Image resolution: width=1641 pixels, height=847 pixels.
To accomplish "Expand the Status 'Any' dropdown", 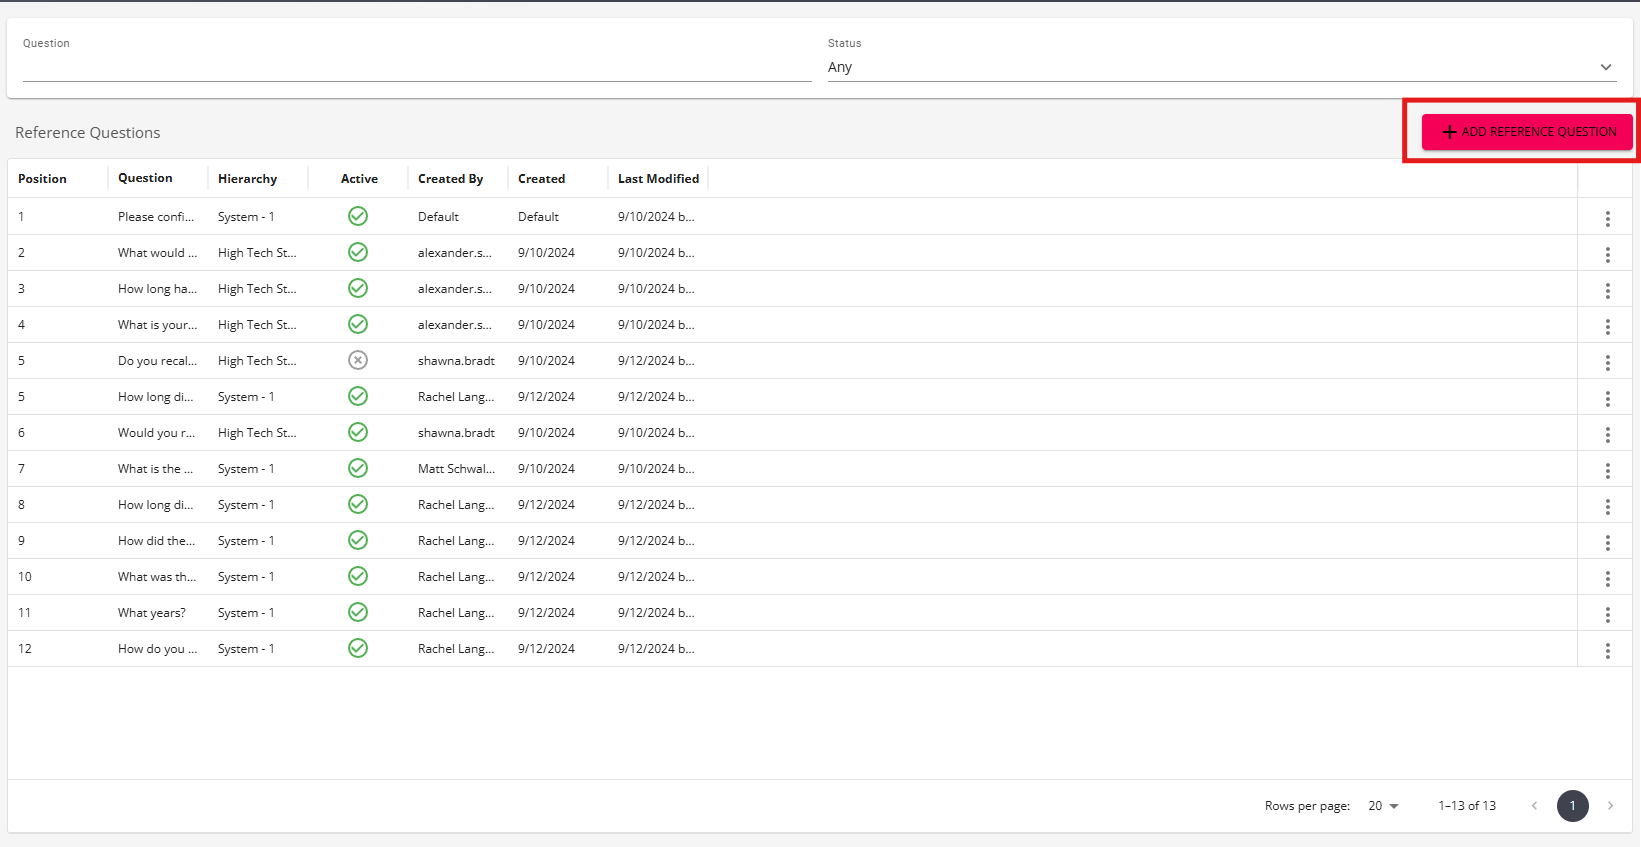I will [1221, 67].
